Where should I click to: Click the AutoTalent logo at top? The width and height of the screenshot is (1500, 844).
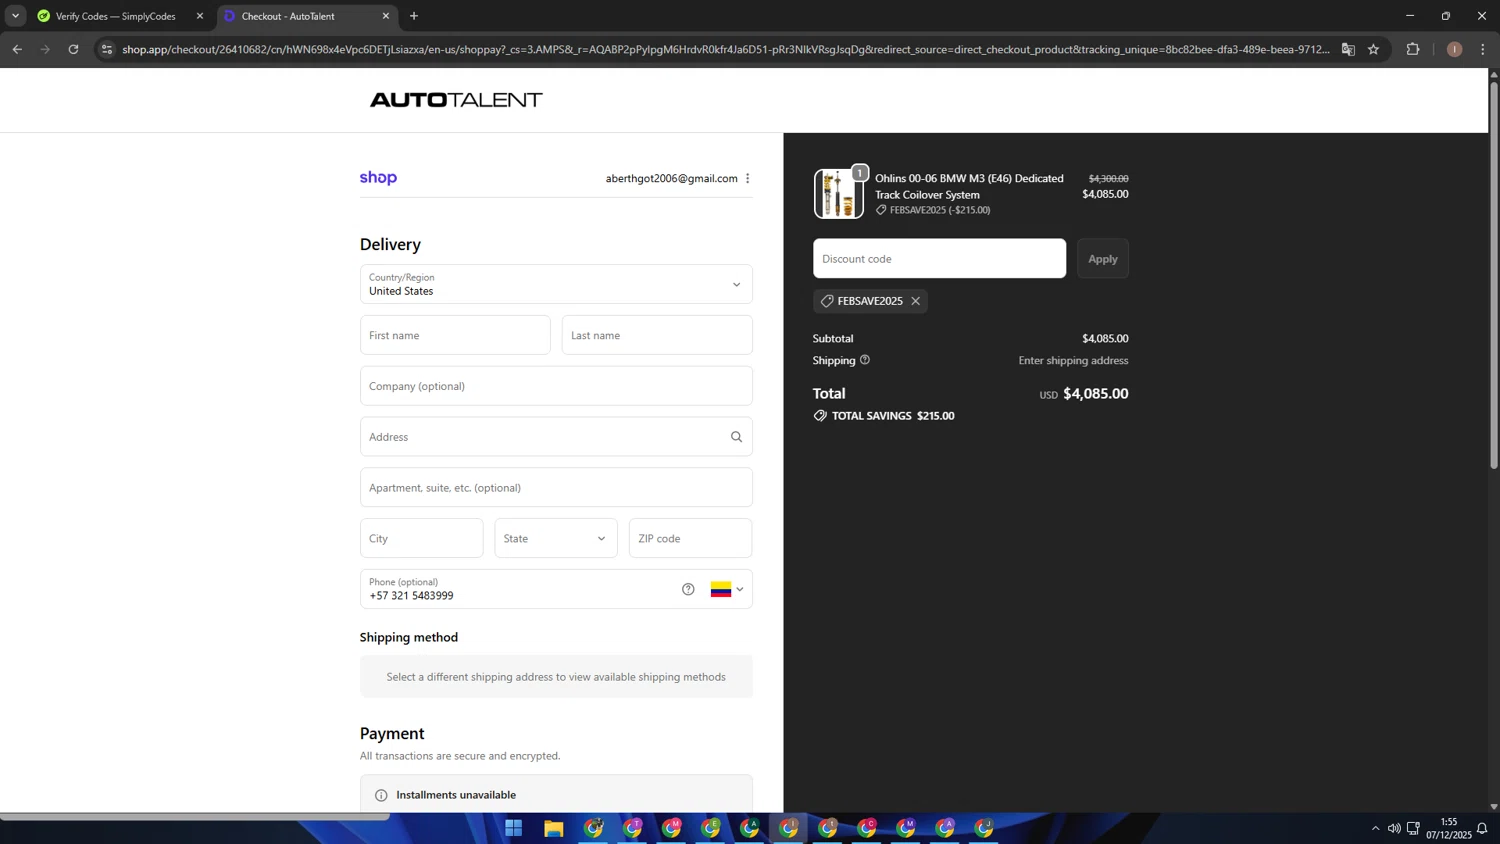click(456, 100)
